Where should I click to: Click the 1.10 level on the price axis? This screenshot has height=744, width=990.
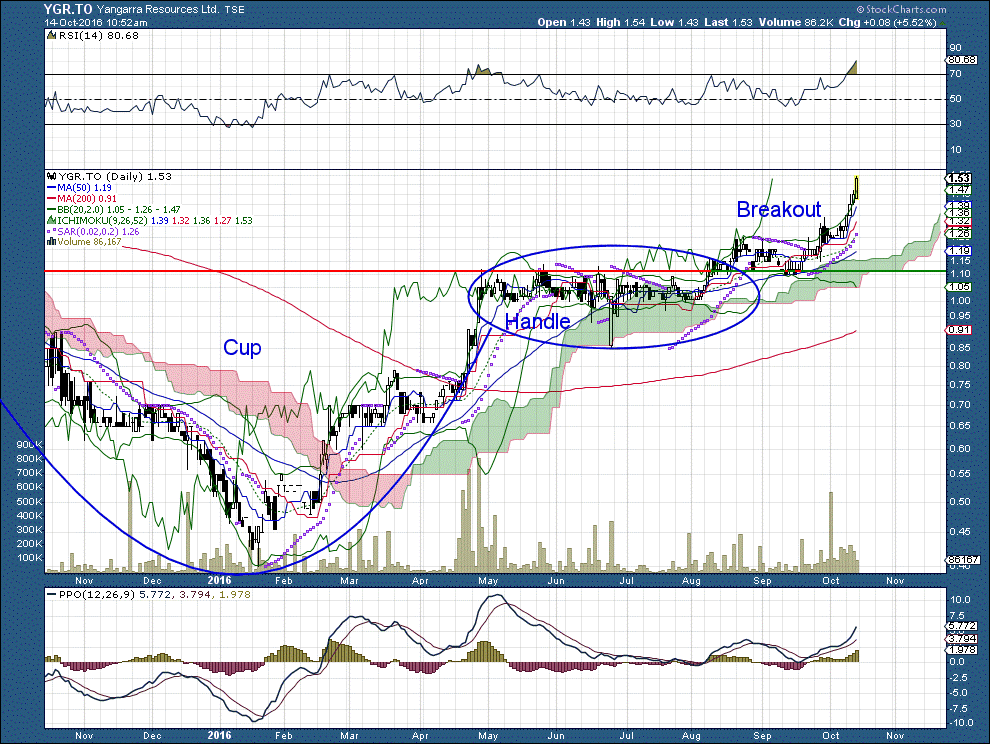point(960,274)
